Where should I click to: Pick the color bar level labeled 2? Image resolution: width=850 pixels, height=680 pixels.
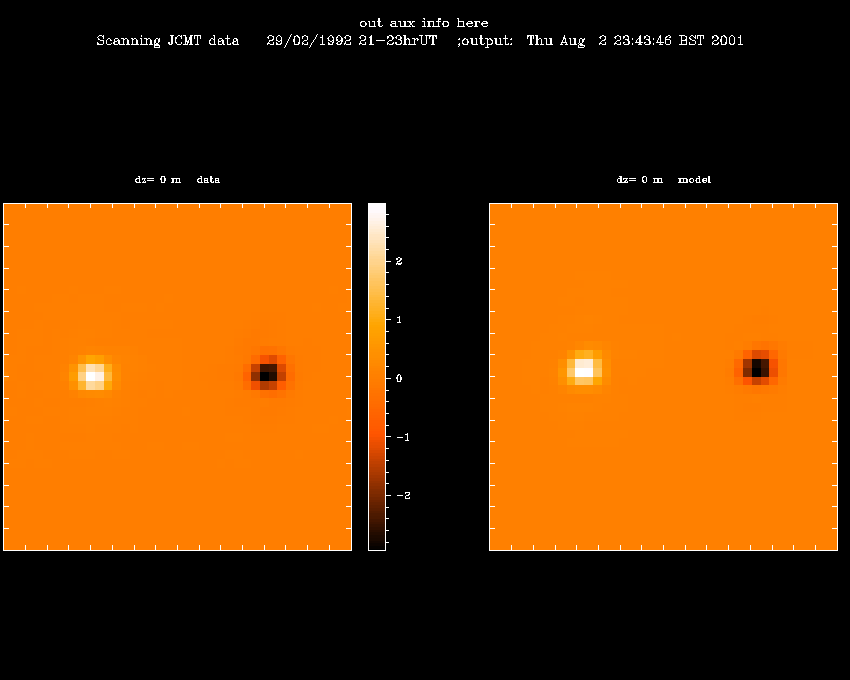[377, 261]
